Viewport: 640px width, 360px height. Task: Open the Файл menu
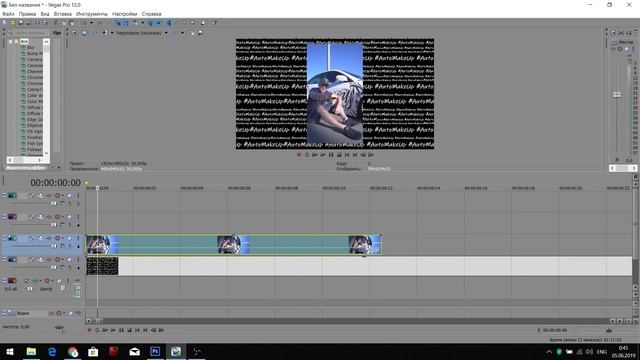[x=8, y=14]
